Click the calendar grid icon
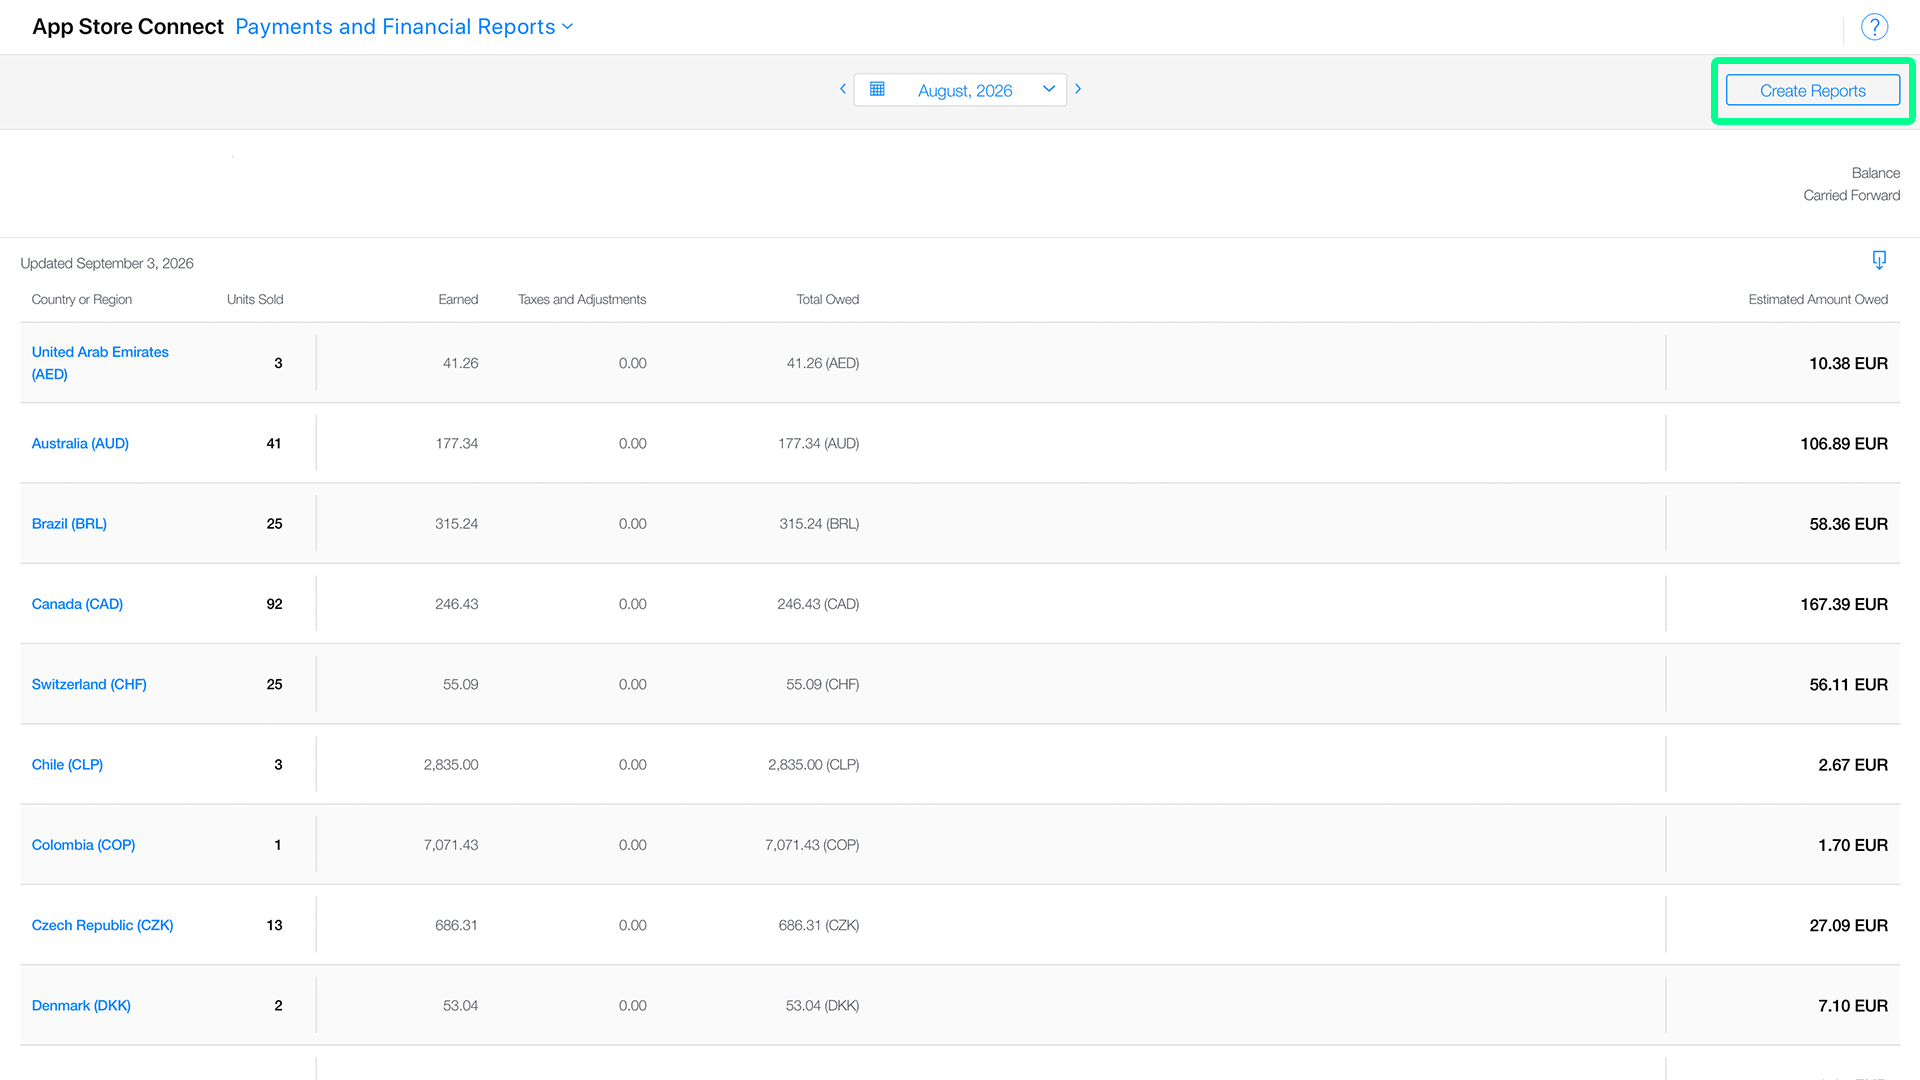This screenshot has width=1920, height=1080. click(877, 89)
